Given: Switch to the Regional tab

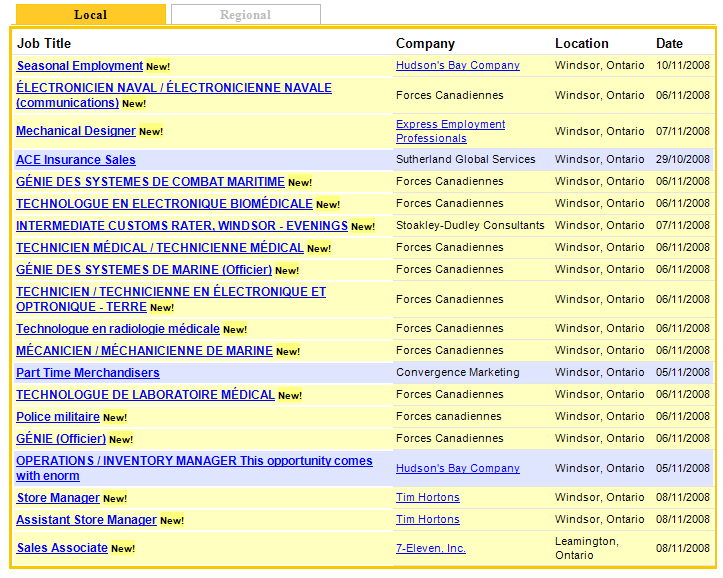Looking at the screenshot, I should (x=246, y=14).
